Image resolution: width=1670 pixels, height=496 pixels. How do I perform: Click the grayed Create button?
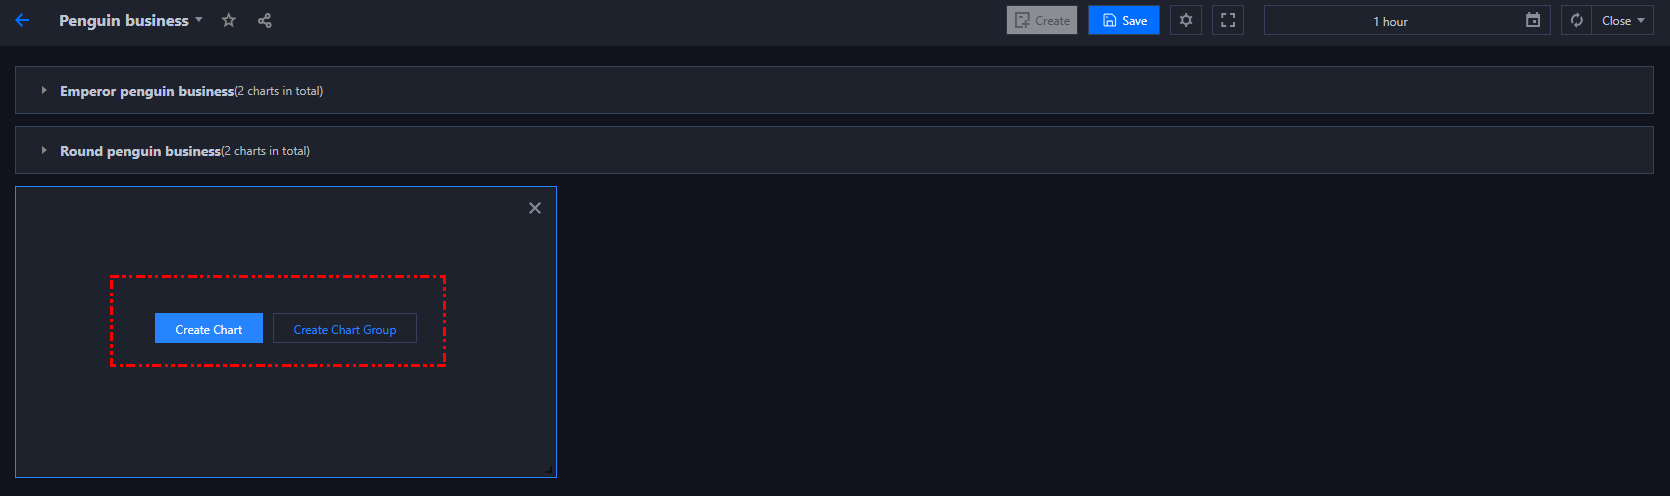coord(1042,20)
